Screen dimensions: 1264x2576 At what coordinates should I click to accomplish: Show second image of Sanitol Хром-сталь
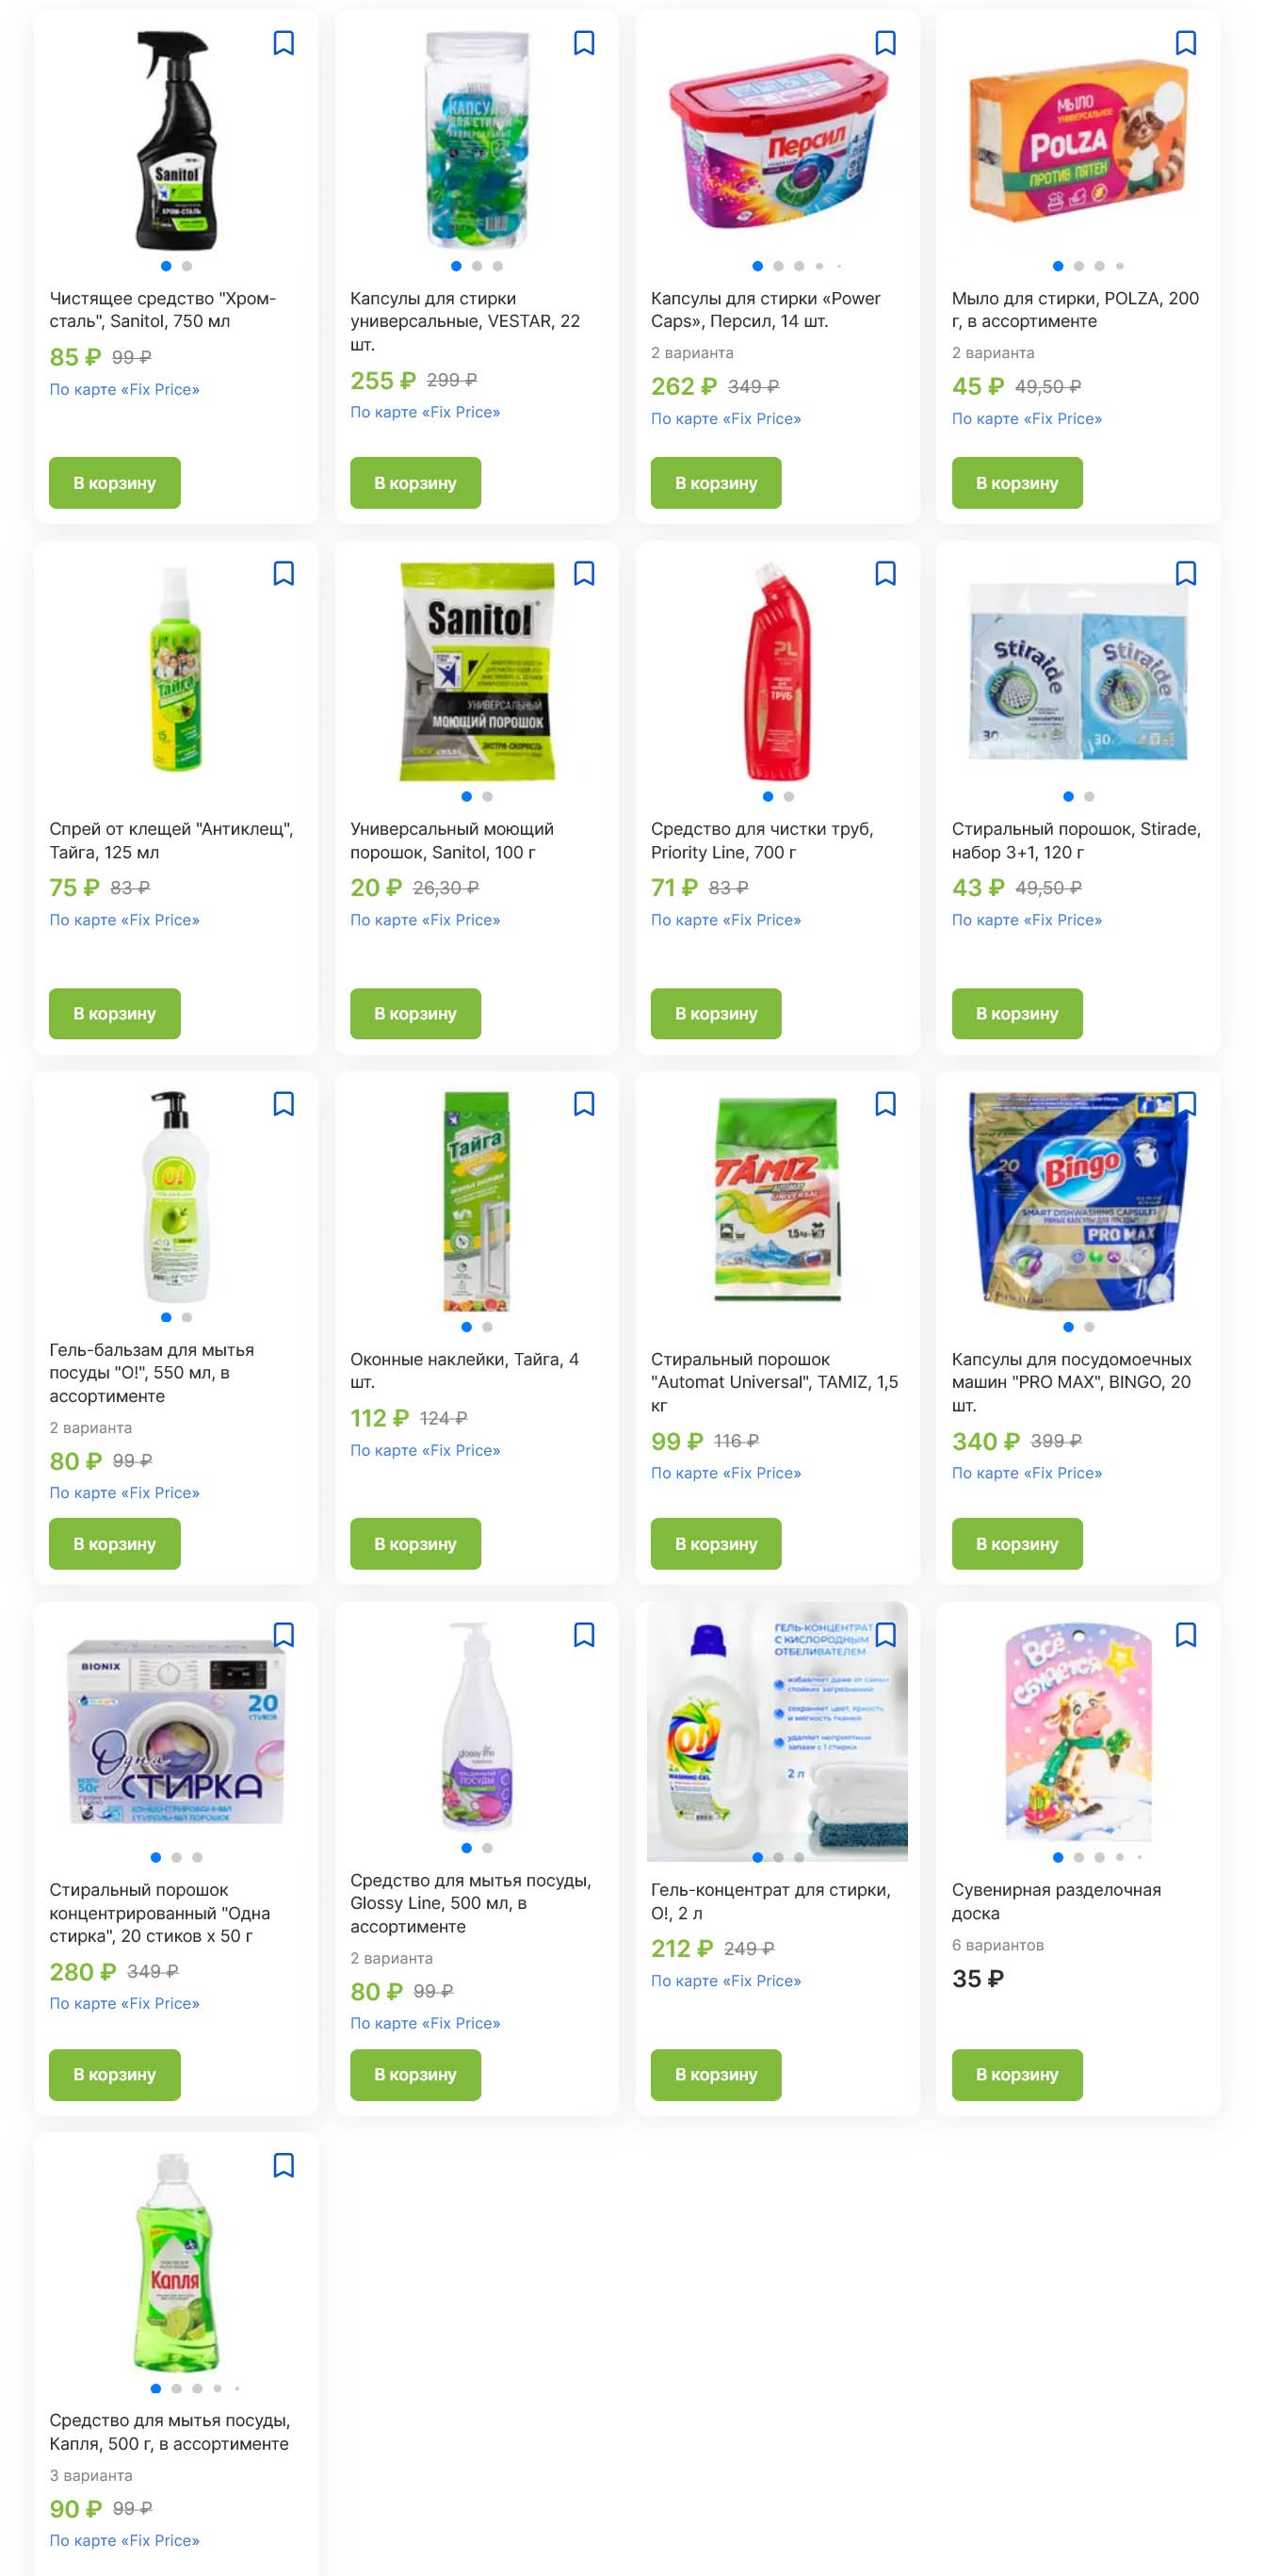pyautogui.click(x=187, y=266)
